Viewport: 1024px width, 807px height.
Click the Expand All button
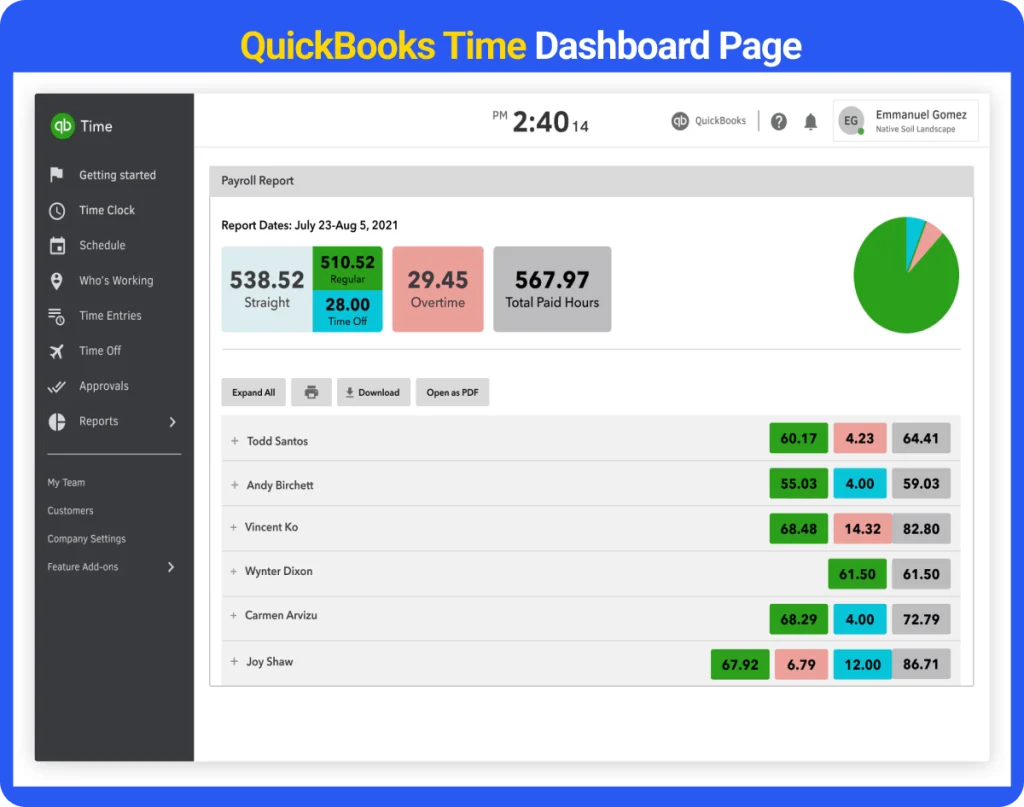[253, 392]
